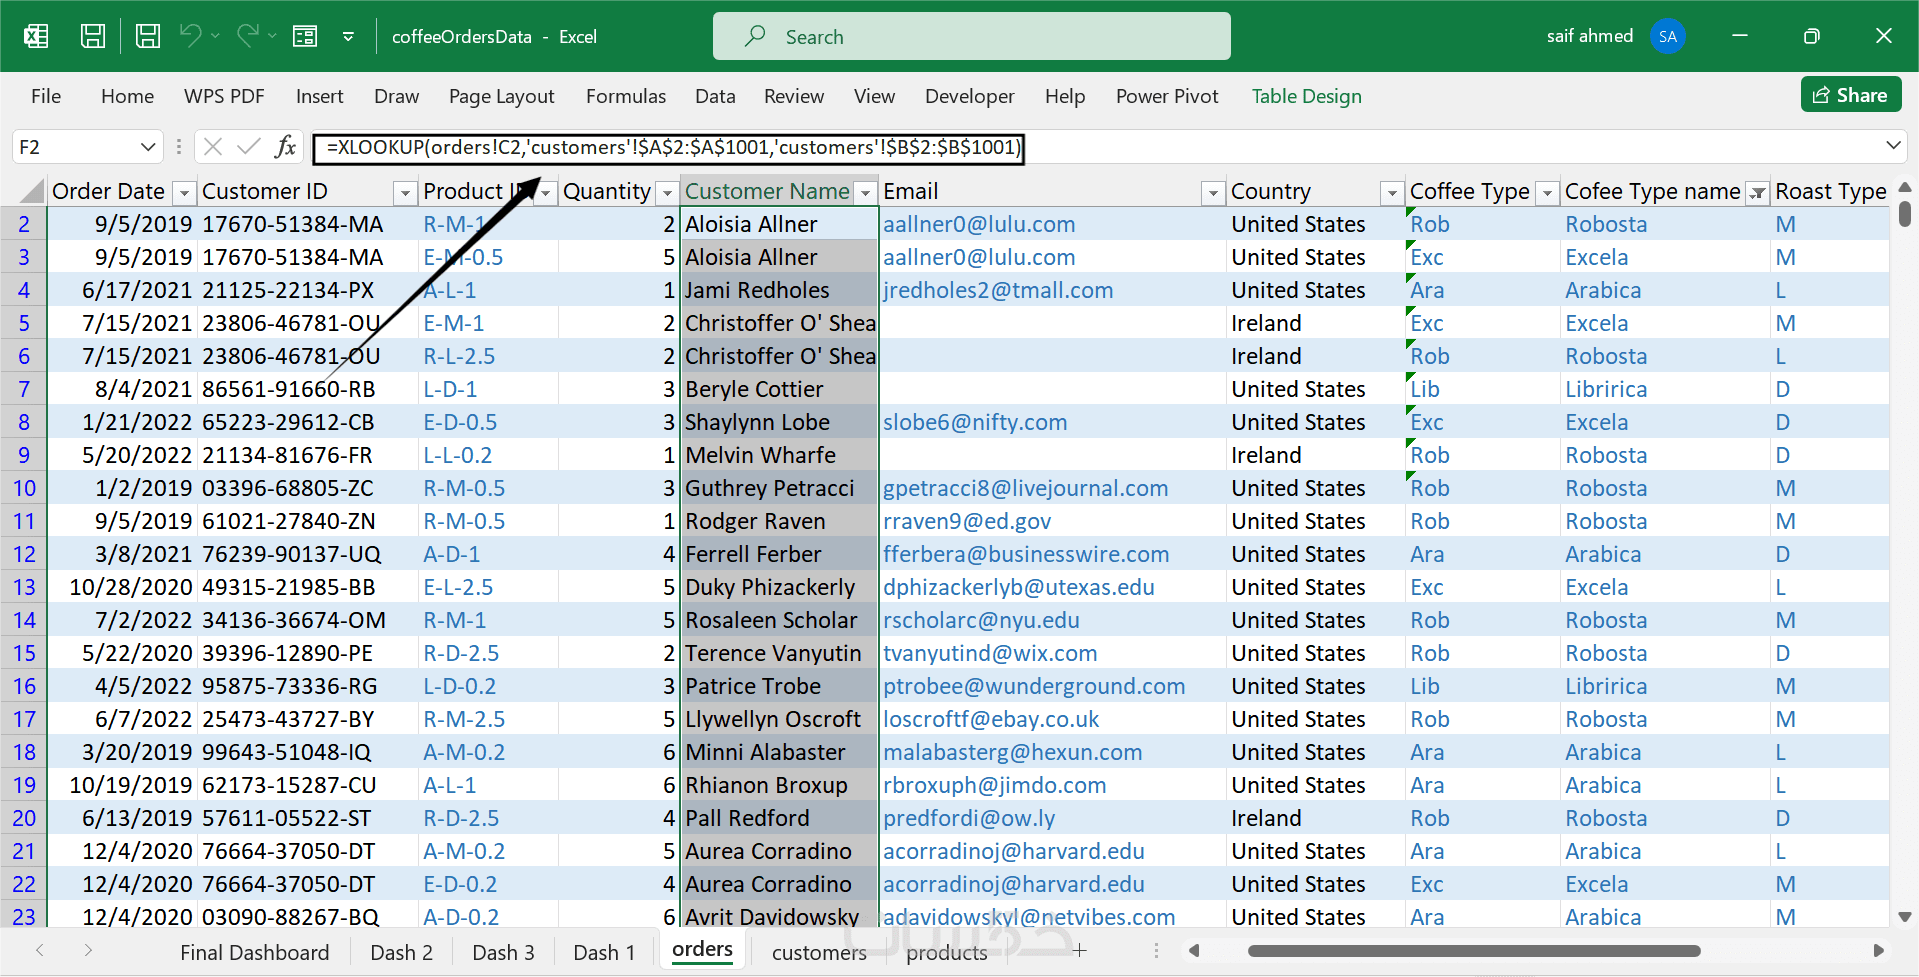
Task: Open the Review tab
Action: pos(794,96)
